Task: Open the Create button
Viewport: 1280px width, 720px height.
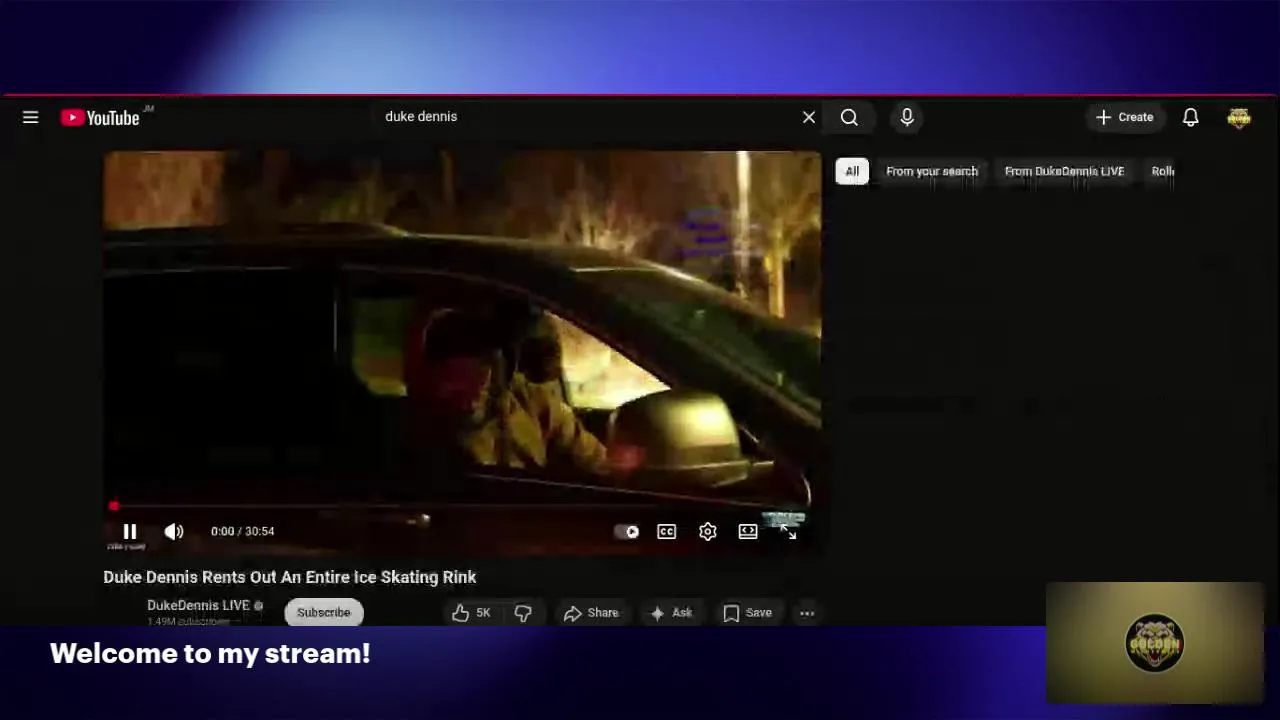Action: [x=1125, y=117]
